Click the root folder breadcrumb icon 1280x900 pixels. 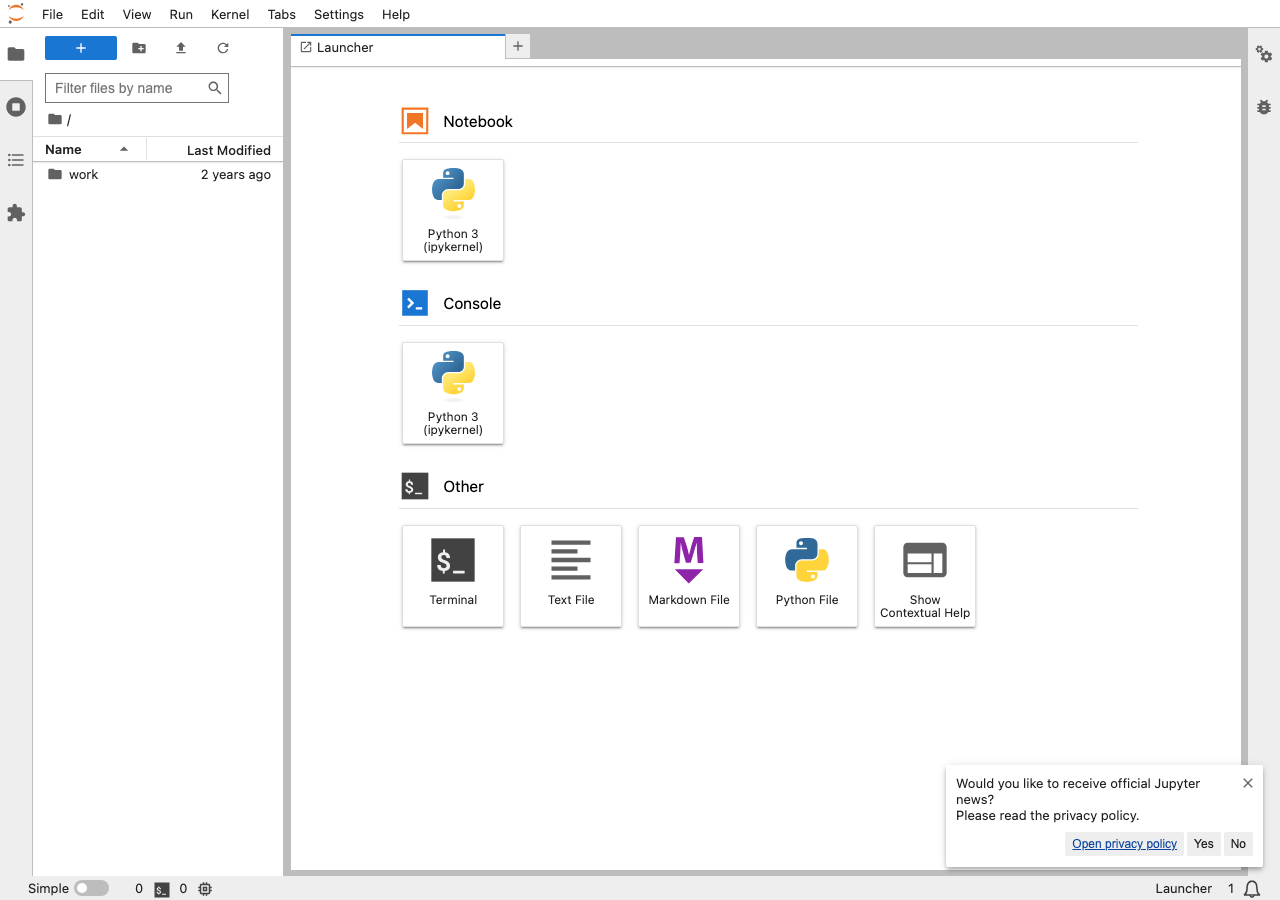[55, 120]
